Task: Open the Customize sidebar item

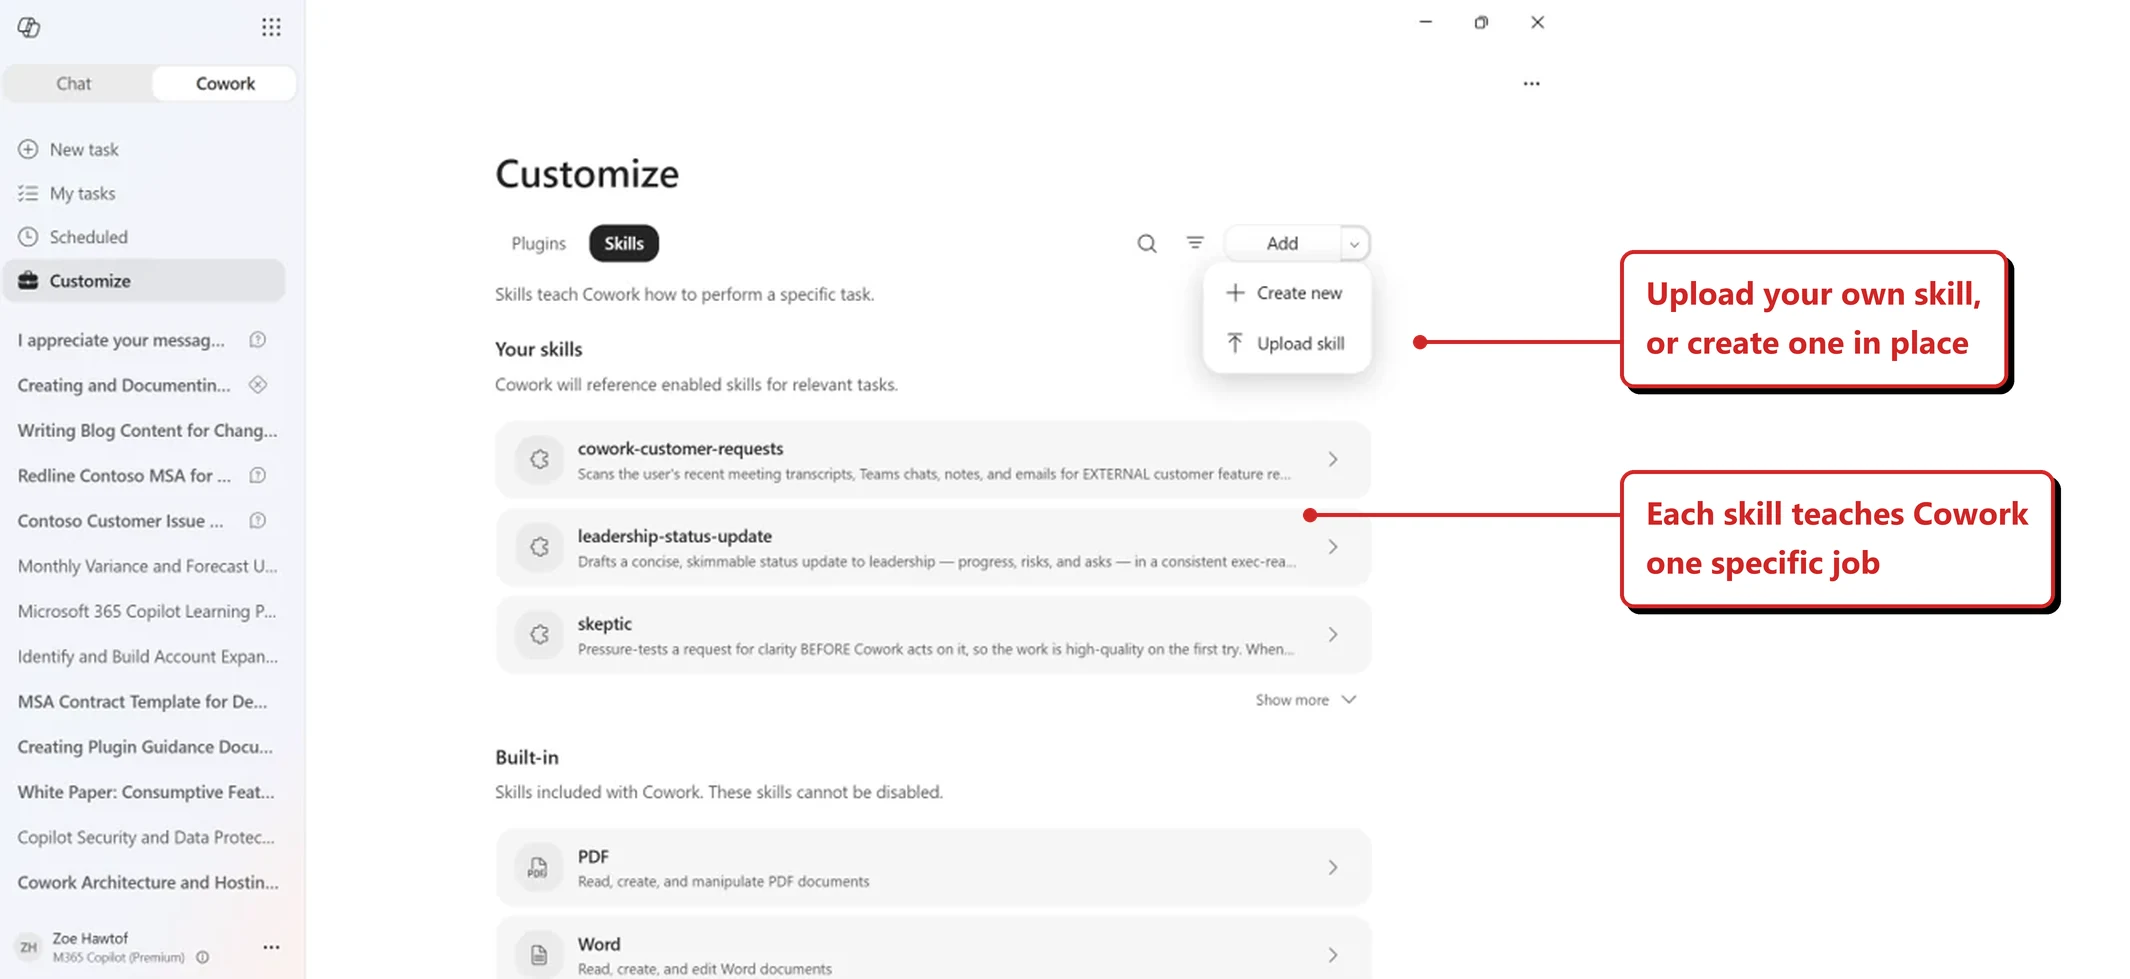Action: (145, 281)
